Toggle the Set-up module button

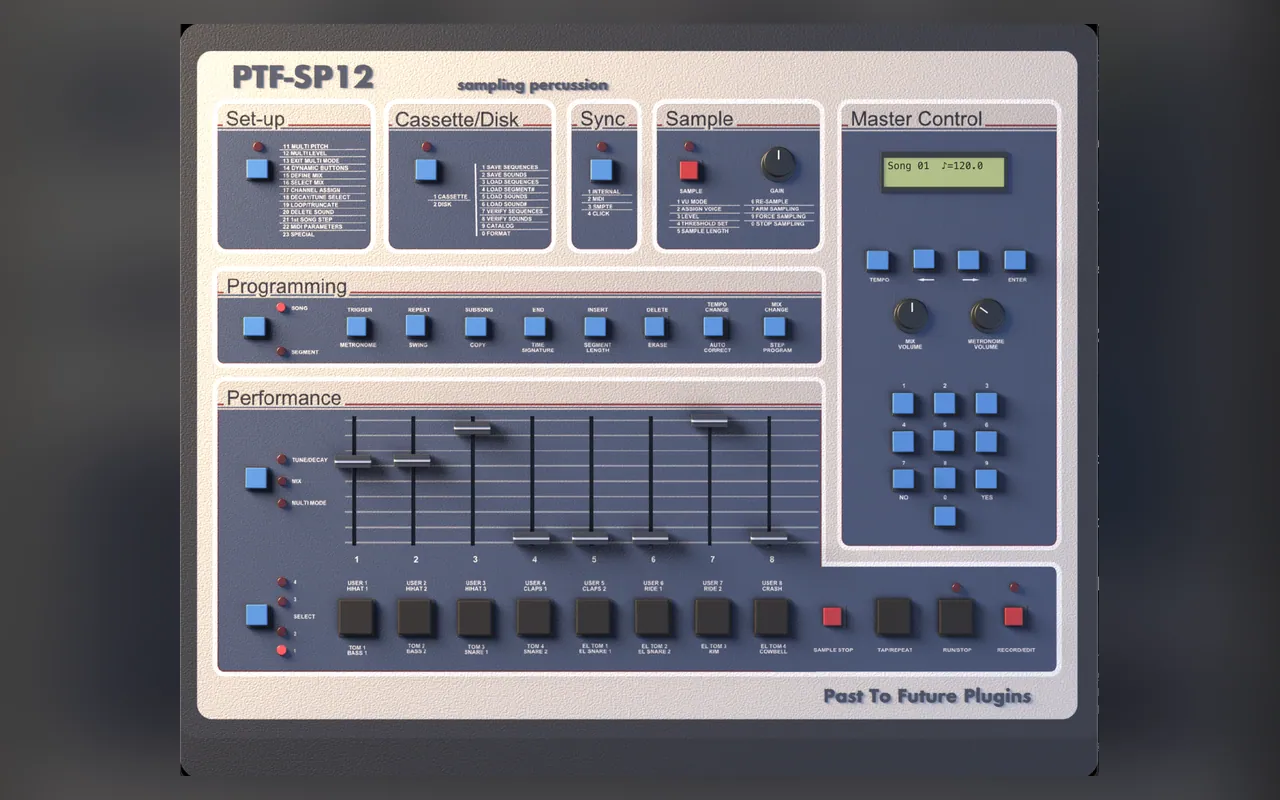[x=259, y=169]
